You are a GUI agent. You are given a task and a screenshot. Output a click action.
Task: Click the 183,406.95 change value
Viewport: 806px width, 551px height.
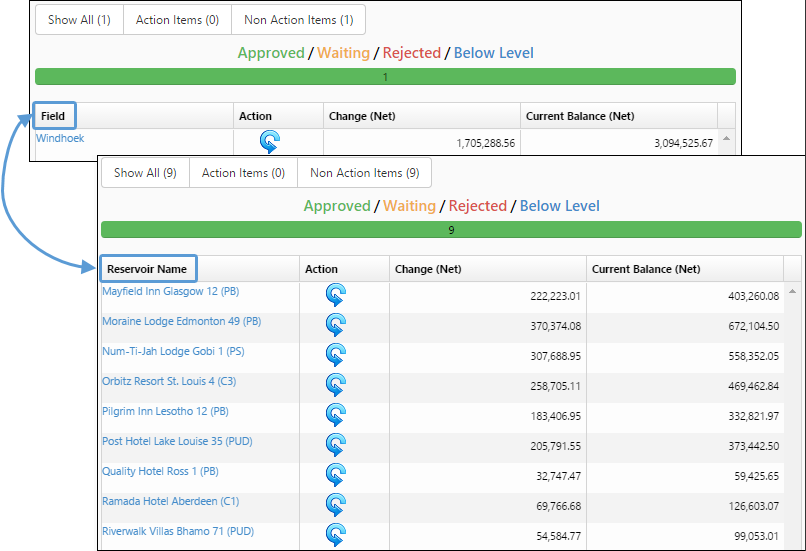point(556,416)
